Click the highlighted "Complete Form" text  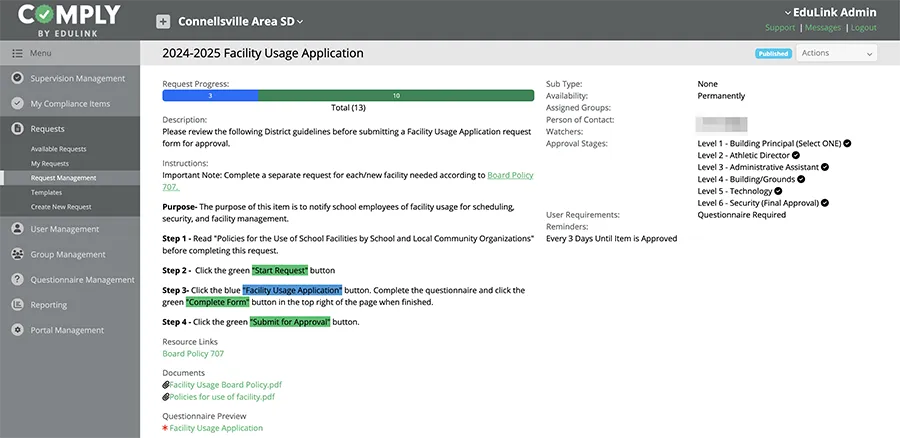[218, 302]
